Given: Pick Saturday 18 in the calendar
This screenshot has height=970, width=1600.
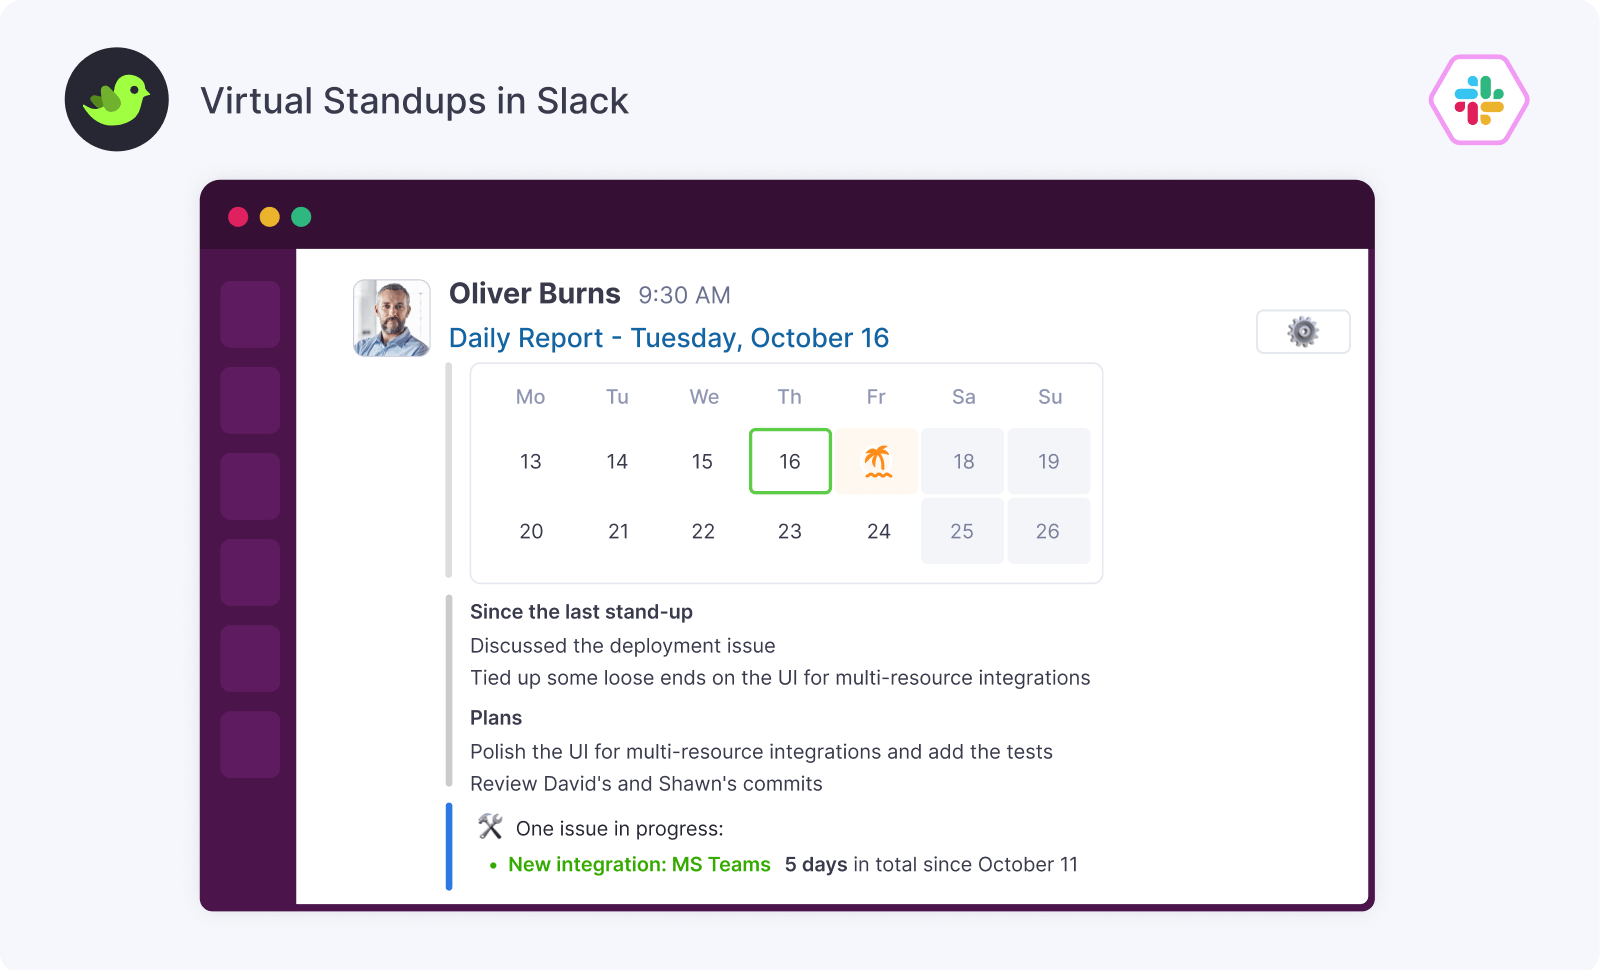Looking at the screenshot, I should pos(963,461).
